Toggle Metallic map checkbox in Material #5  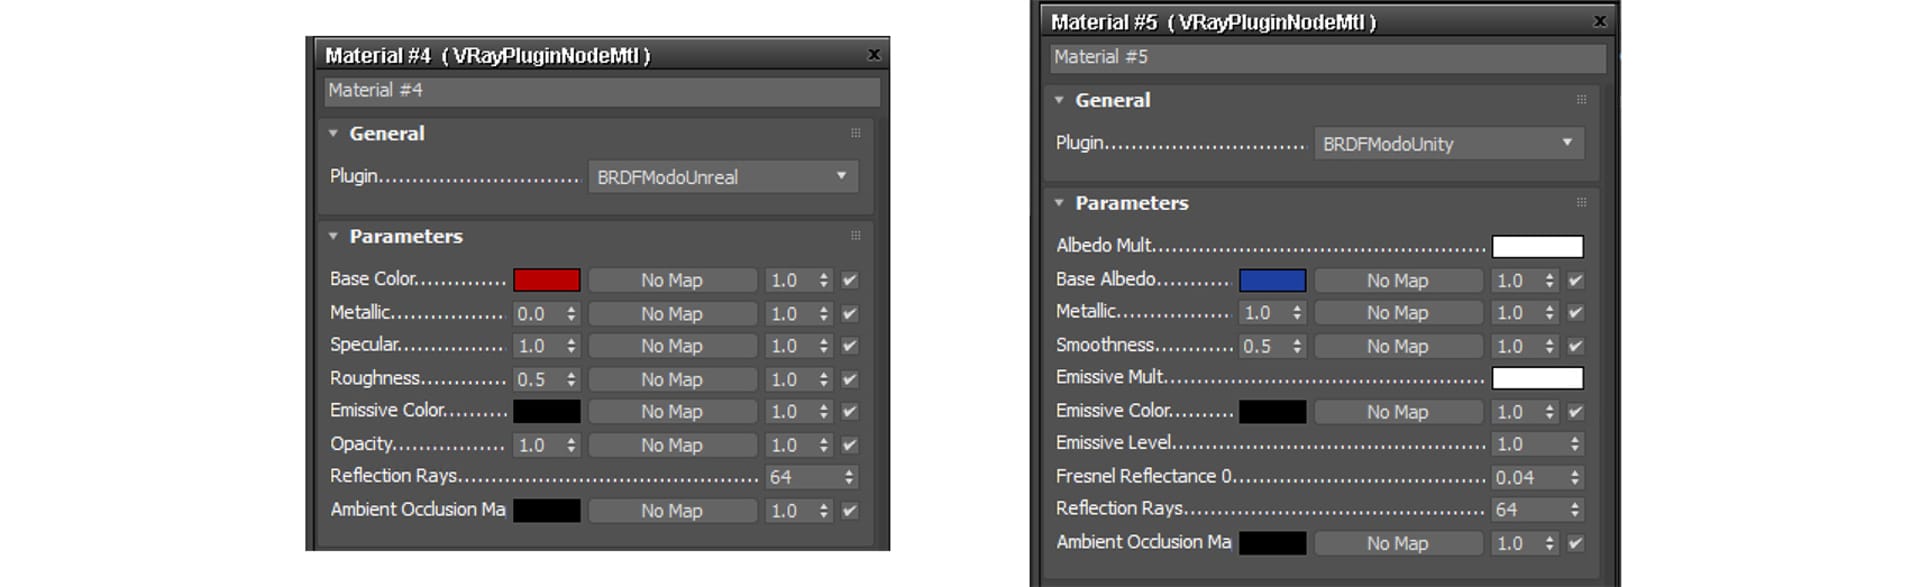[1576, 313]
